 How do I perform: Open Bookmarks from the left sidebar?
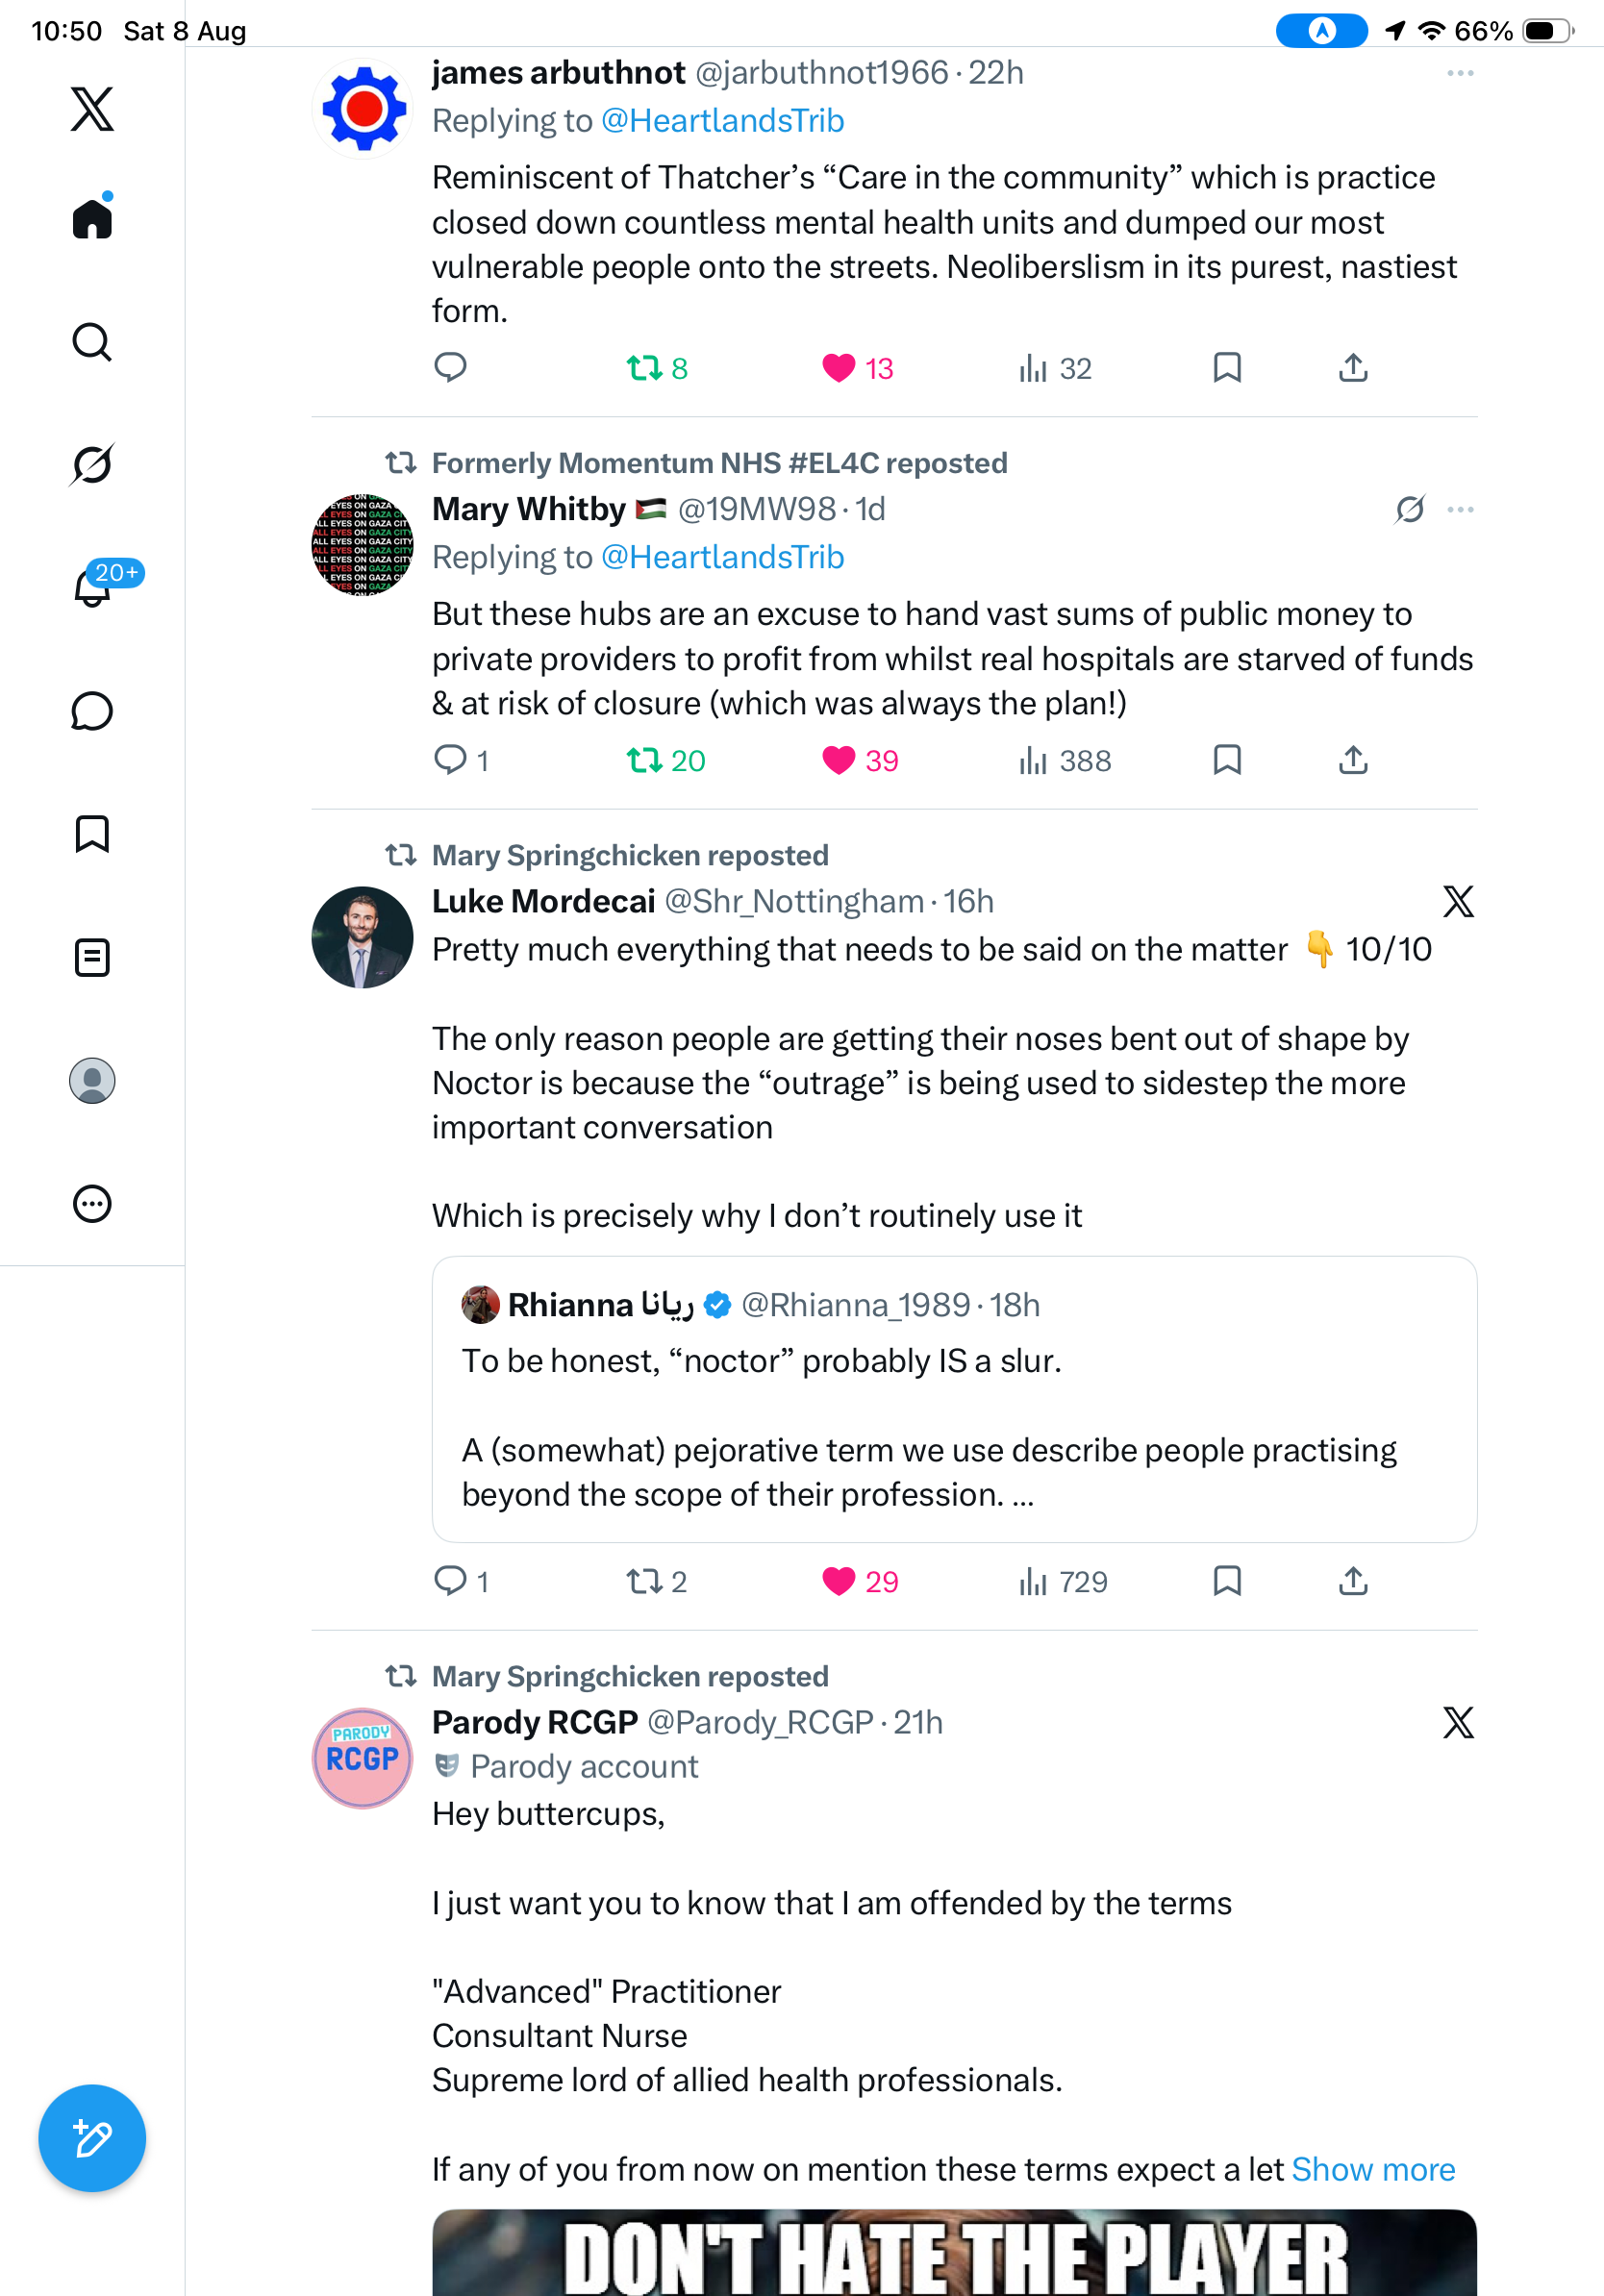(x=92, y=834)
